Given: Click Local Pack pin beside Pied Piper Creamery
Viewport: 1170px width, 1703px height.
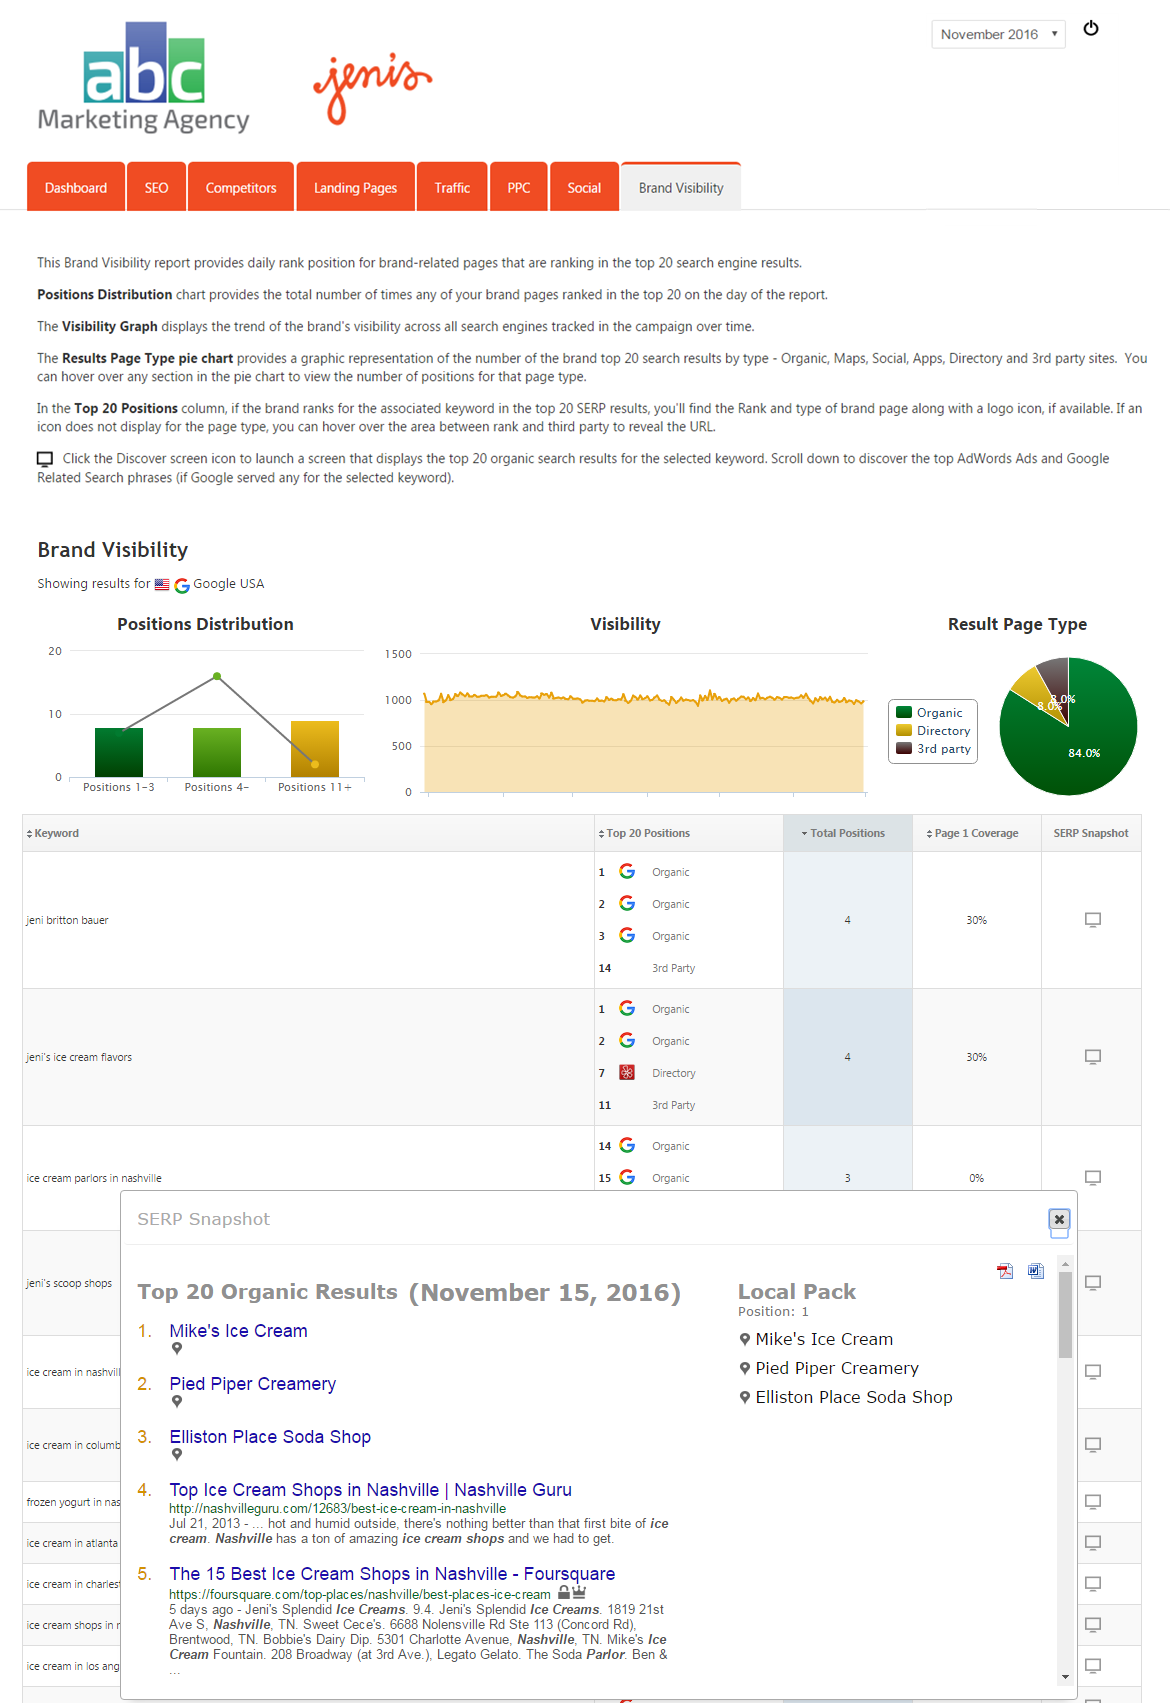Looking at the screenshot, I should 745,1368.
